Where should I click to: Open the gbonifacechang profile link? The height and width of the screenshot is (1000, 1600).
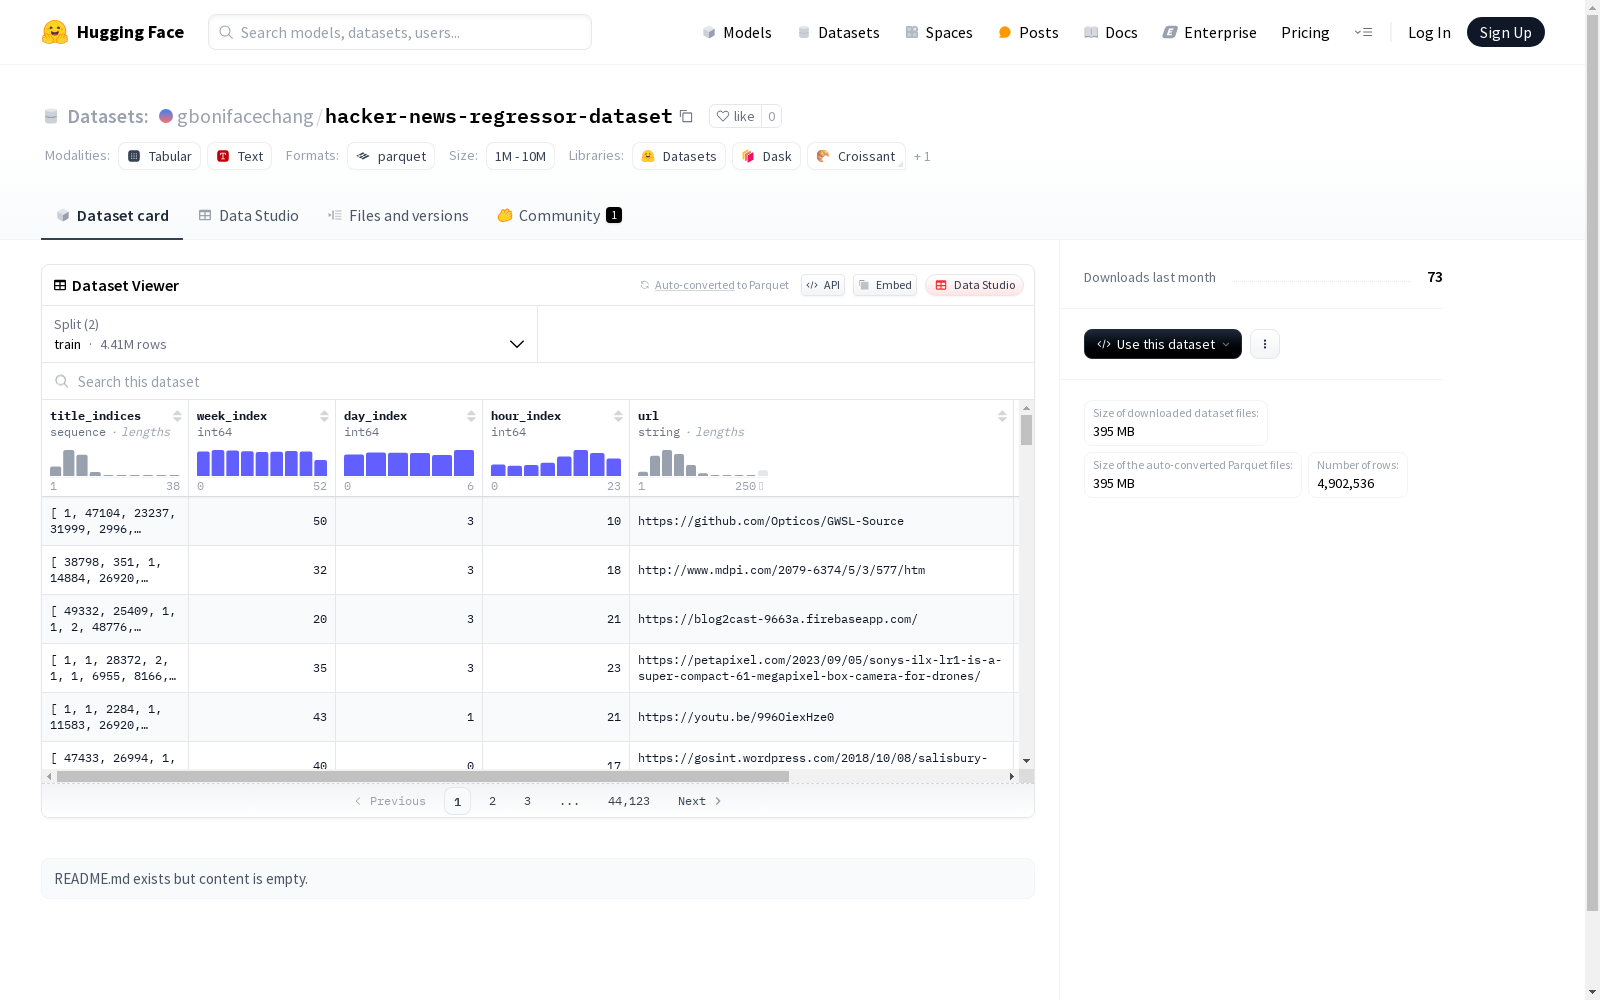(x=245, y=116)
